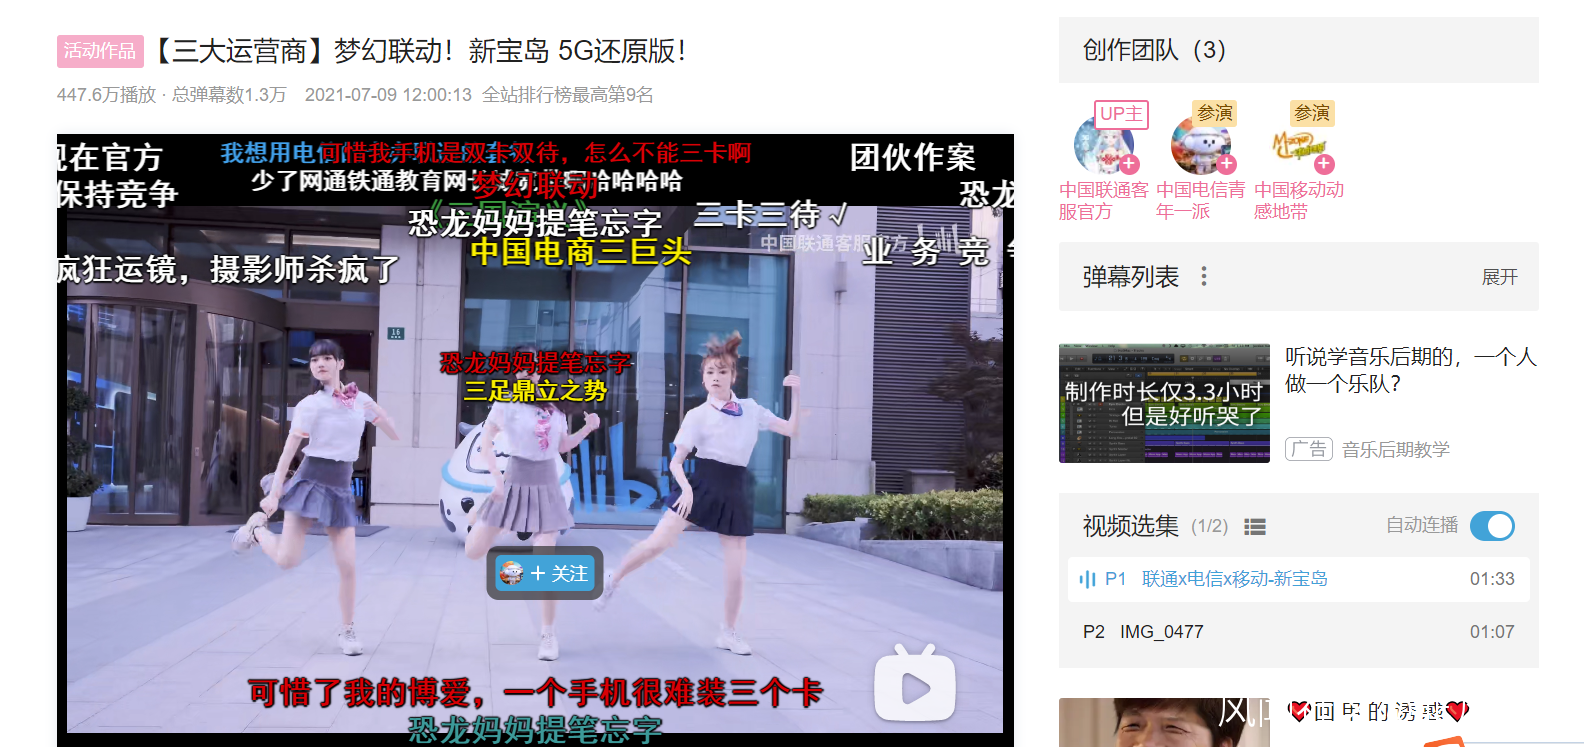The height and width of the screenshot is (747, 1584).
Task: Click the 447.6万播放 view count
Action: [106, 95]
